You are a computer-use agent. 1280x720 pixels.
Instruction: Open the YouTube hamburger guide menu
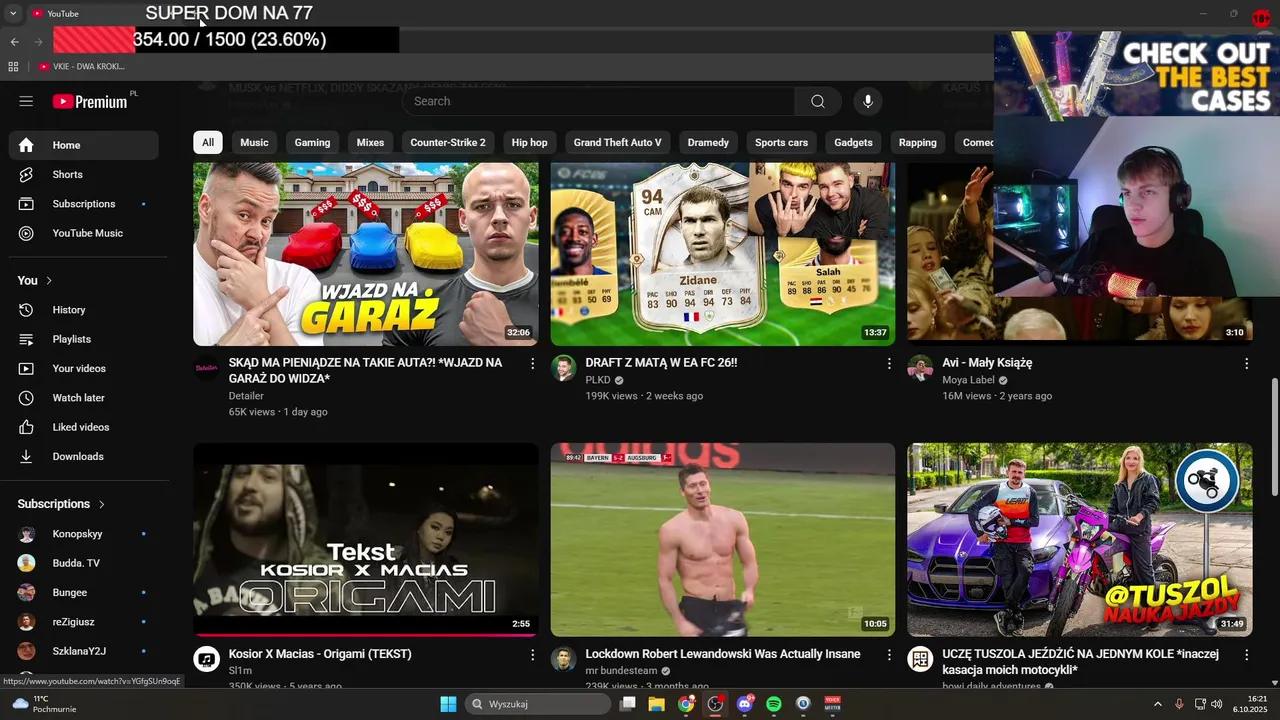click(26, 101)
